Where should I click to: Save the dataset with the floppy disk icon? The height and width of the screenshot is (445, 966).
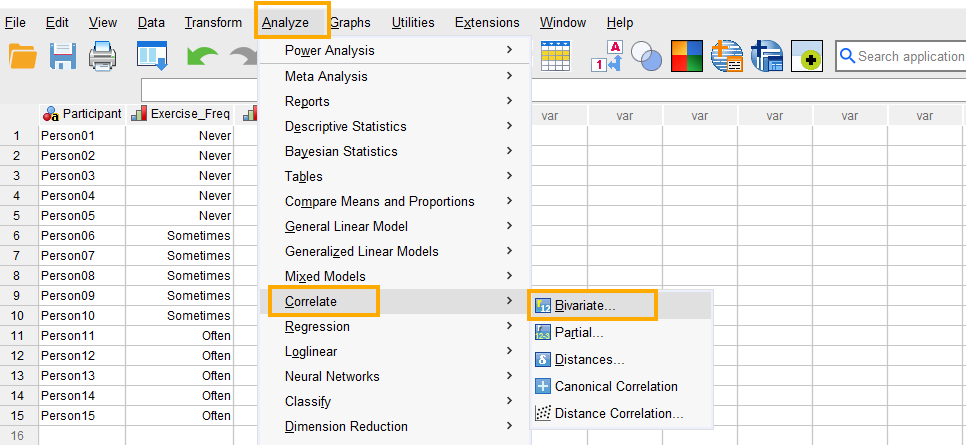coord(63,58)
